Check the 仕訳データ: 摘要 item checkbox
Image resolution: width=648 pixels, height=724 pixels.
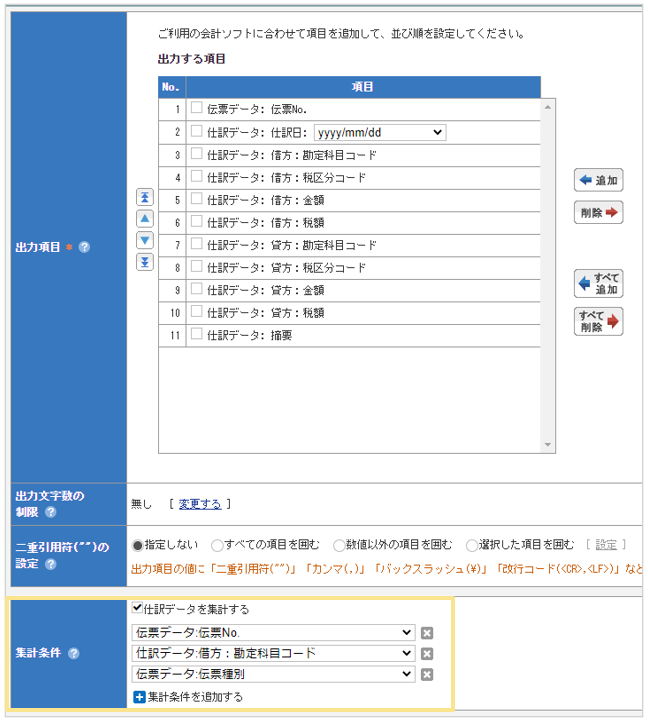pos(197,334)
